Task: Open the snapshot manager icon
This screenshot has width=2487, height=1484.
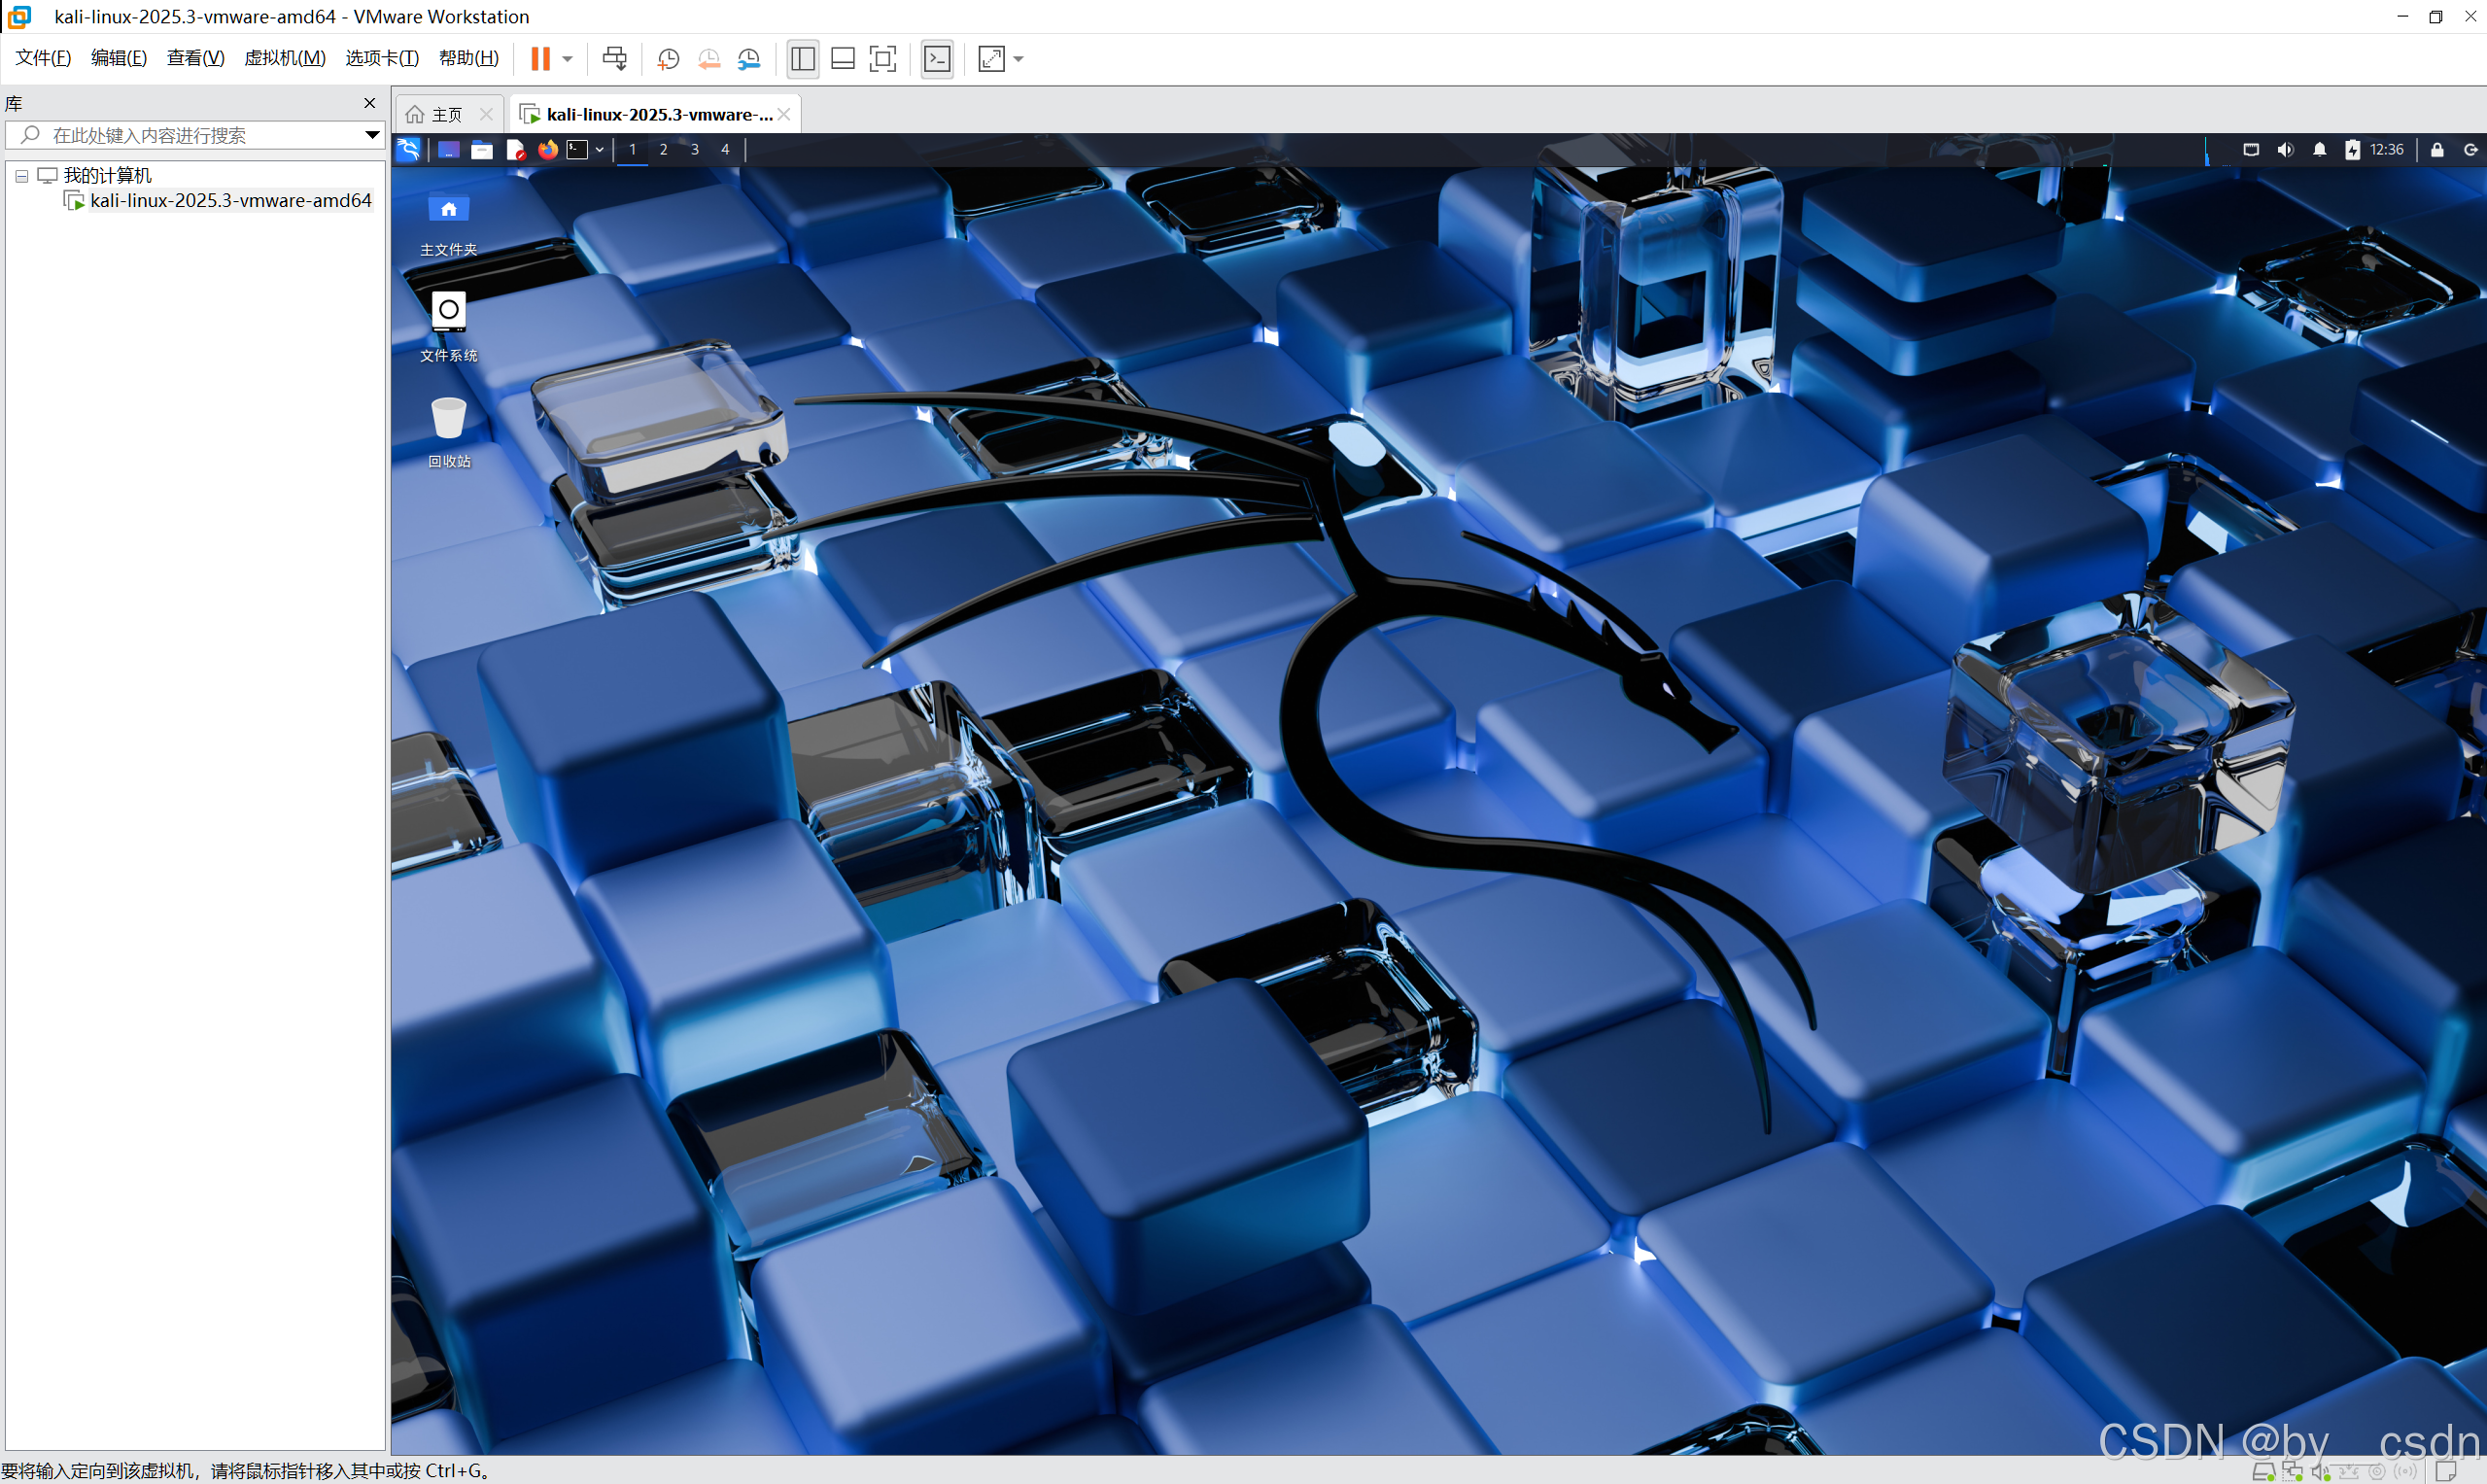Action: pos(749,59)
